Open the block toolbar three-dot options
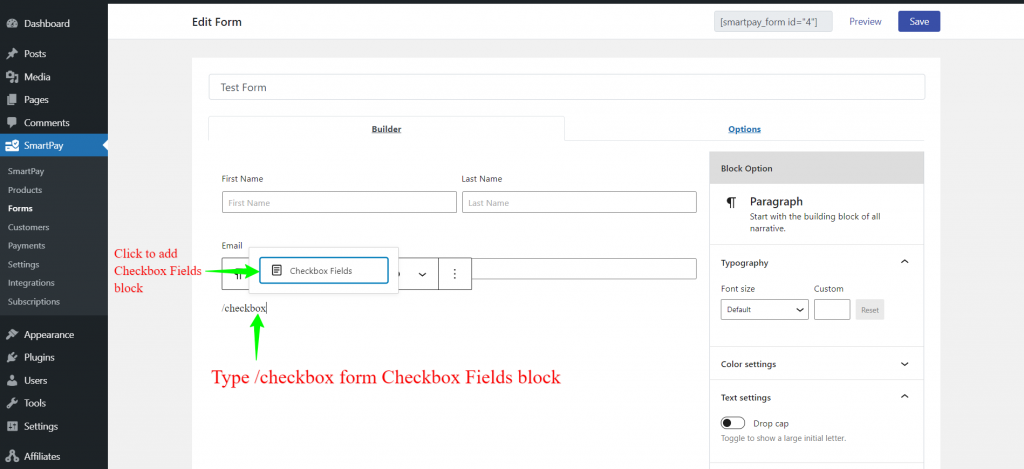1024x469 pixels. (455, 274)
